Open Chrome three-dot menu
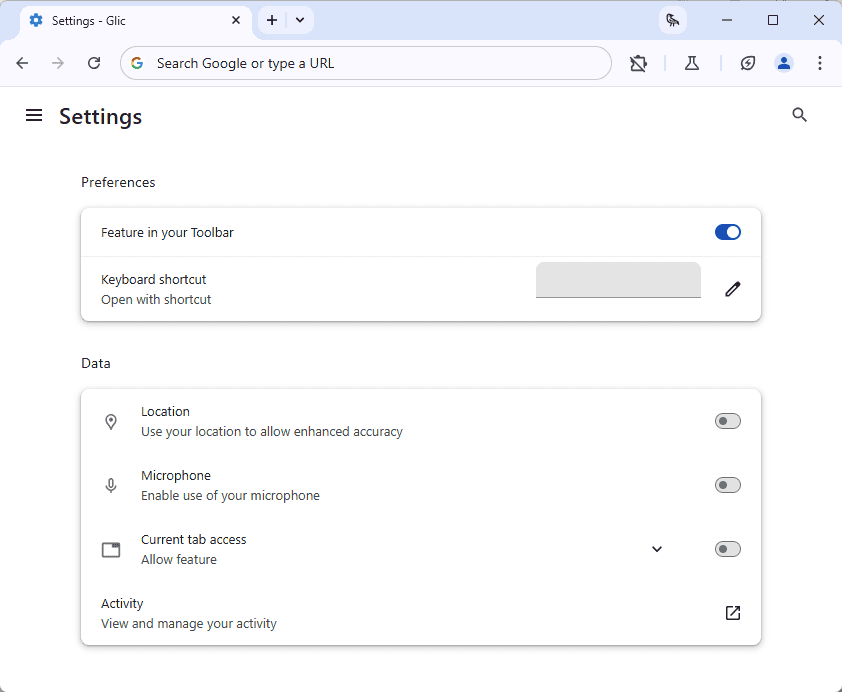Image resolution: width=842 pixels, height=692 pixels. (819, 63)
